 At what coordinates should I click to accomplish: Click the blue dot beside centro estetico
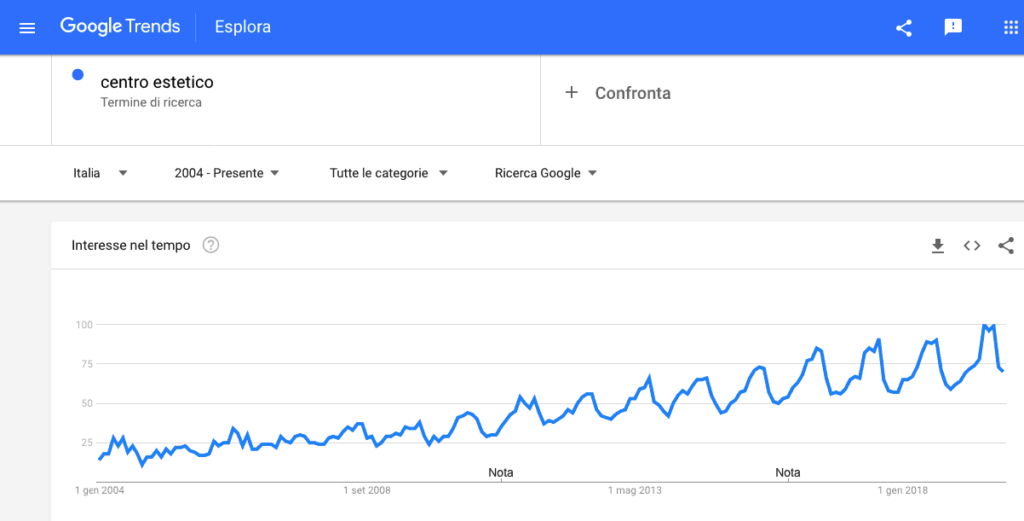(x=78, y=74)
